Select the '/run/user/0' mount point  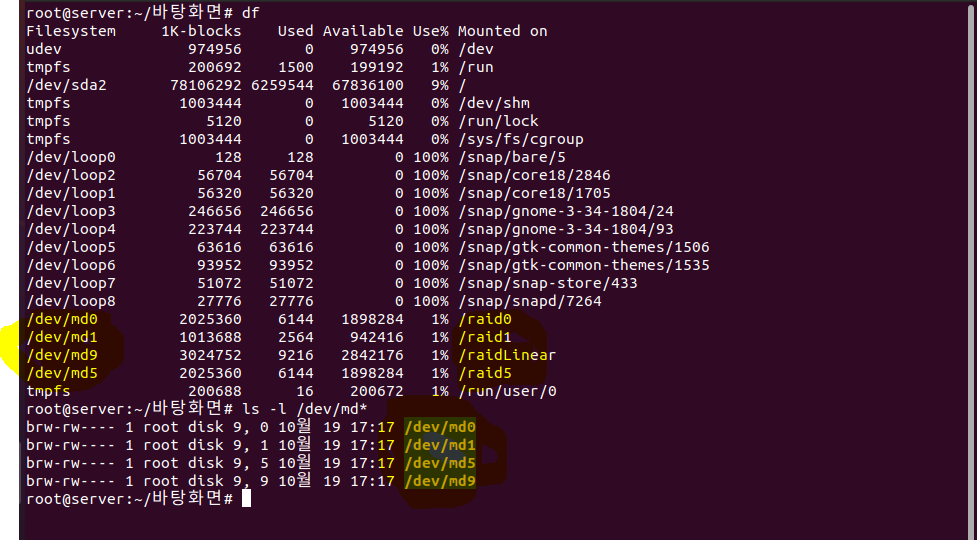click(507, 392)
